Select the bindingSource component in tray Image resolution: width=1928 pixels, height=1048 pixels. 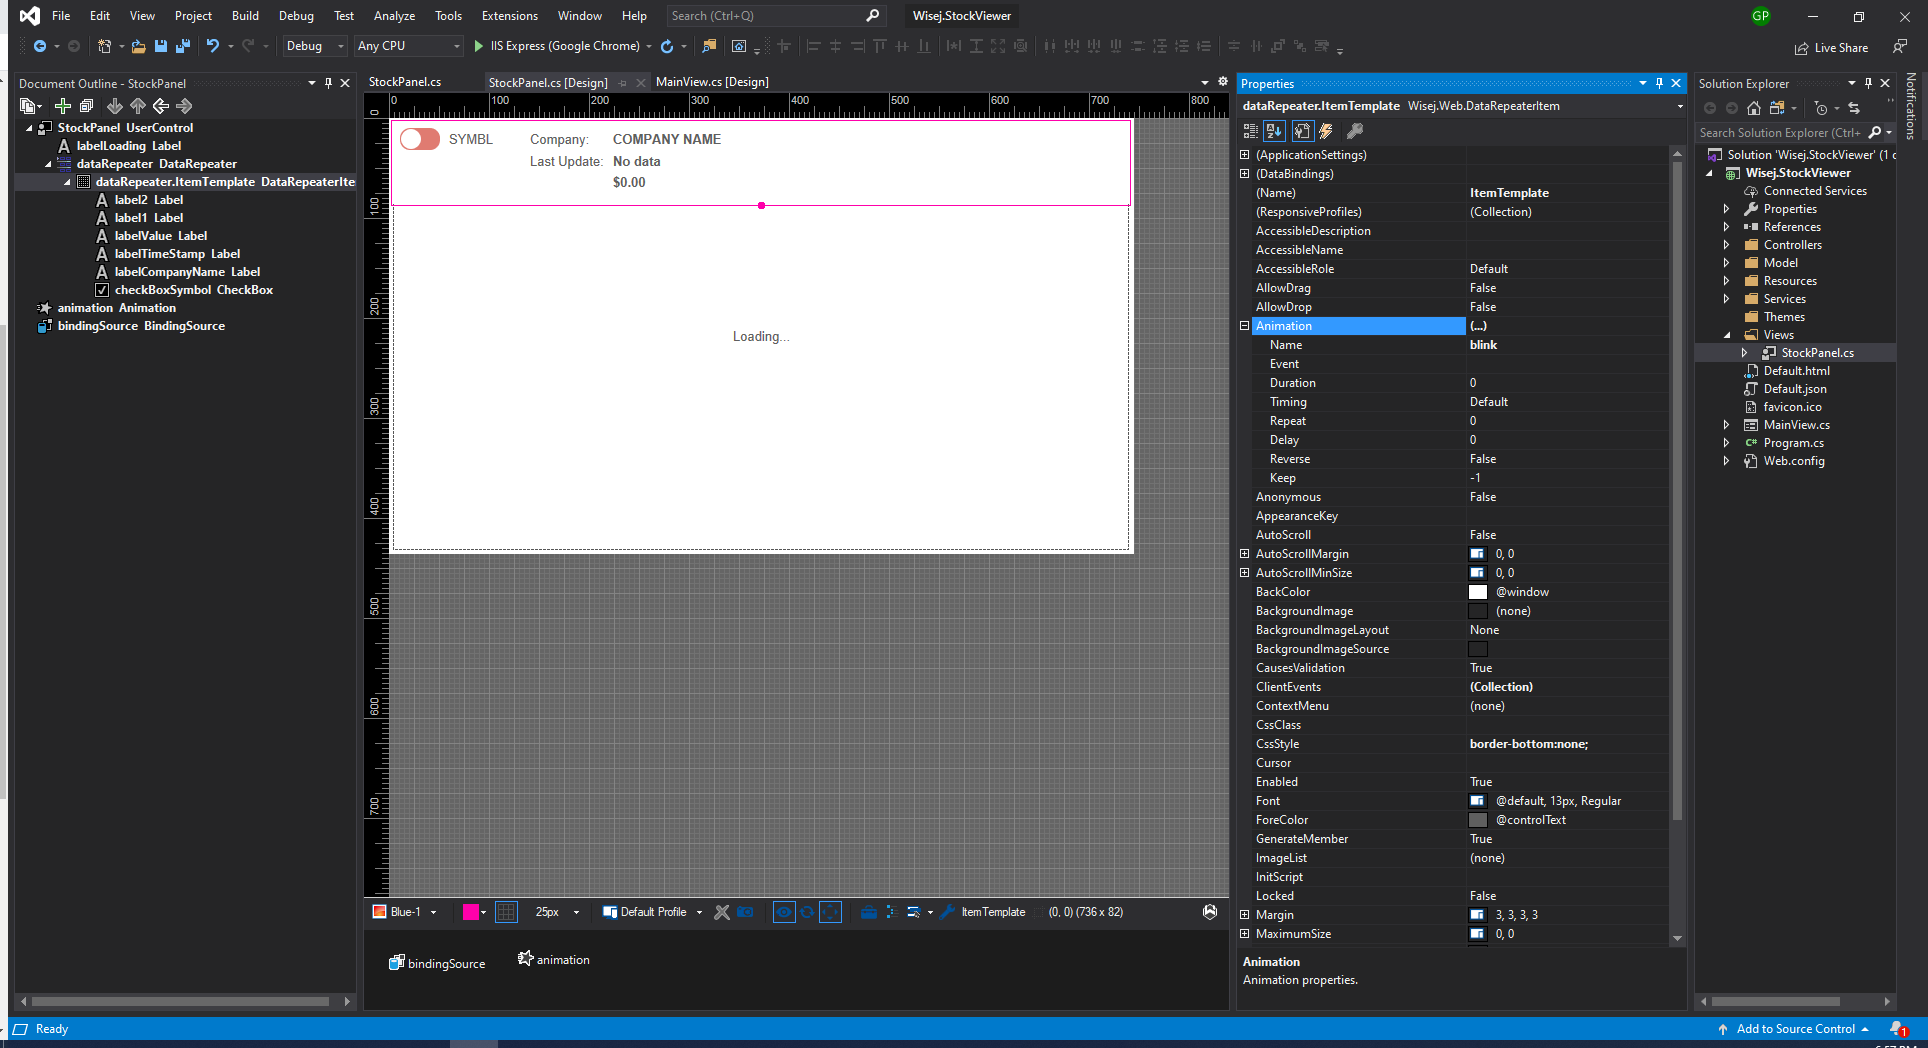tap(437, 963)
